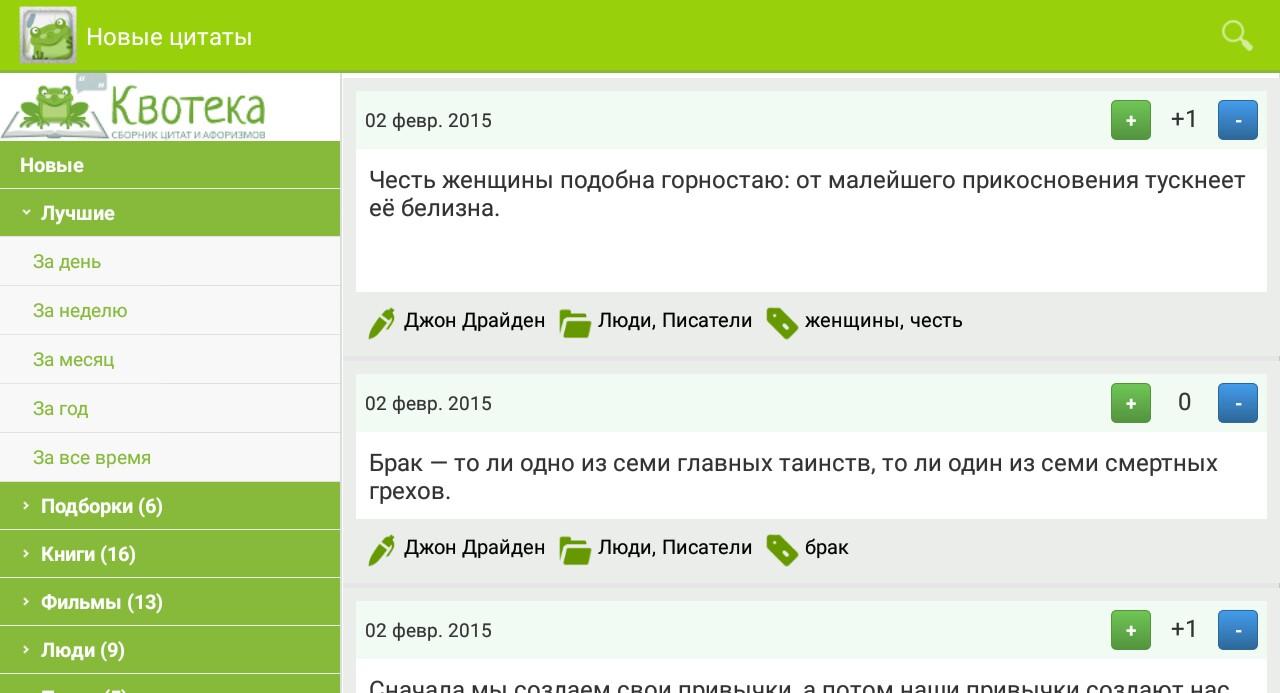Upvote the third quote card
The image size is (1280, 693).
1131,630
